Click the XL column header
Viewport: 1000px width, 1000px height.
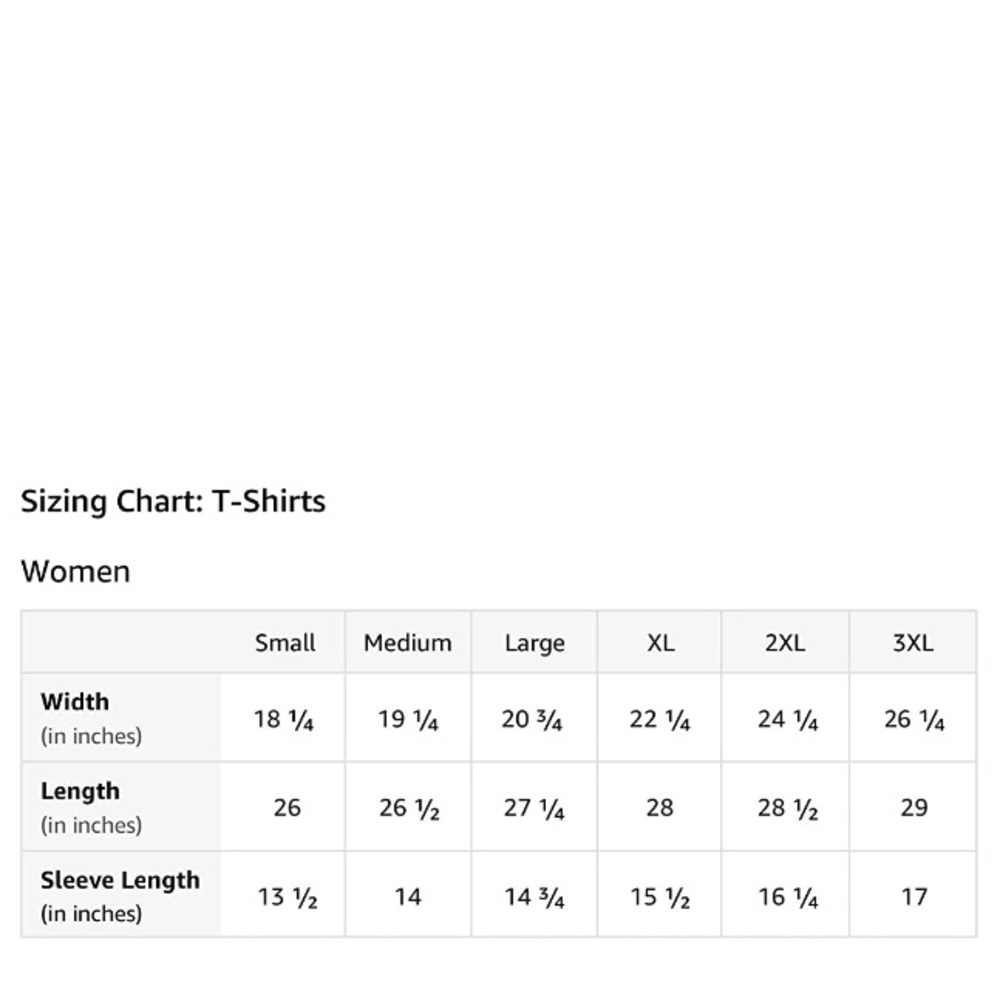click(x=660, y=642)
